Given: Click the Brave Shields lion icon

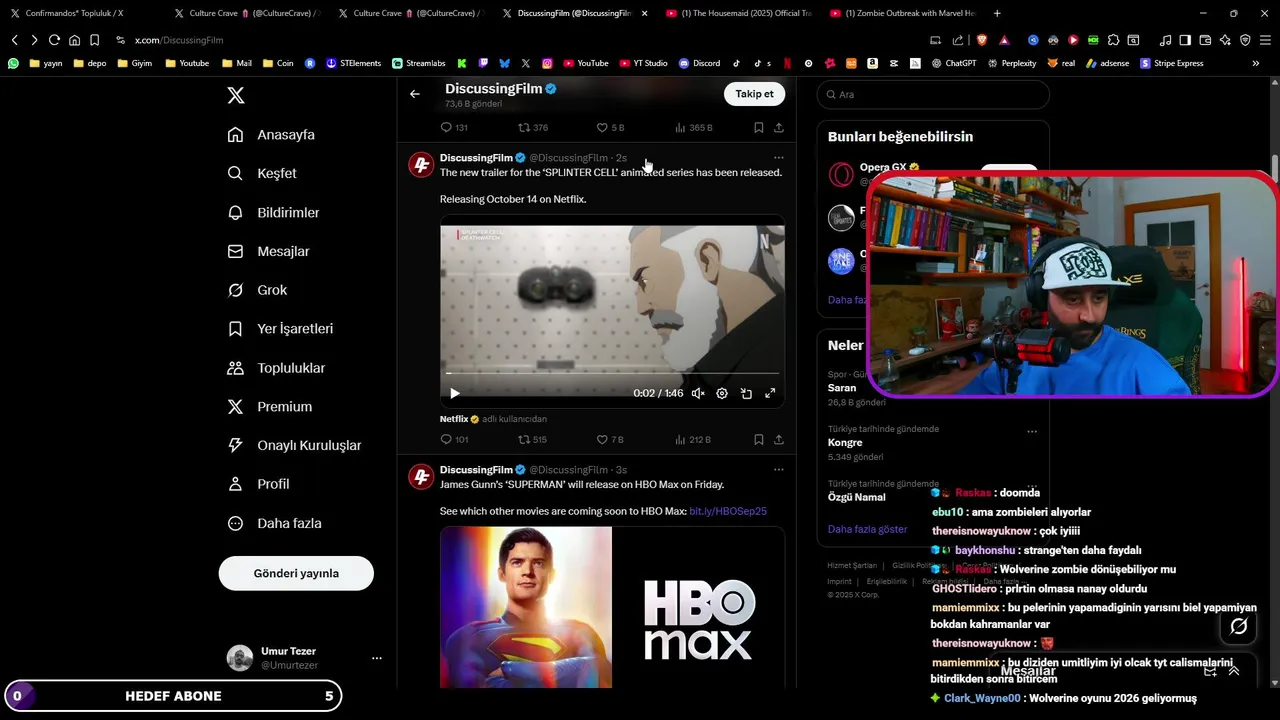Looking at the screenshot, I should (981, 40).
